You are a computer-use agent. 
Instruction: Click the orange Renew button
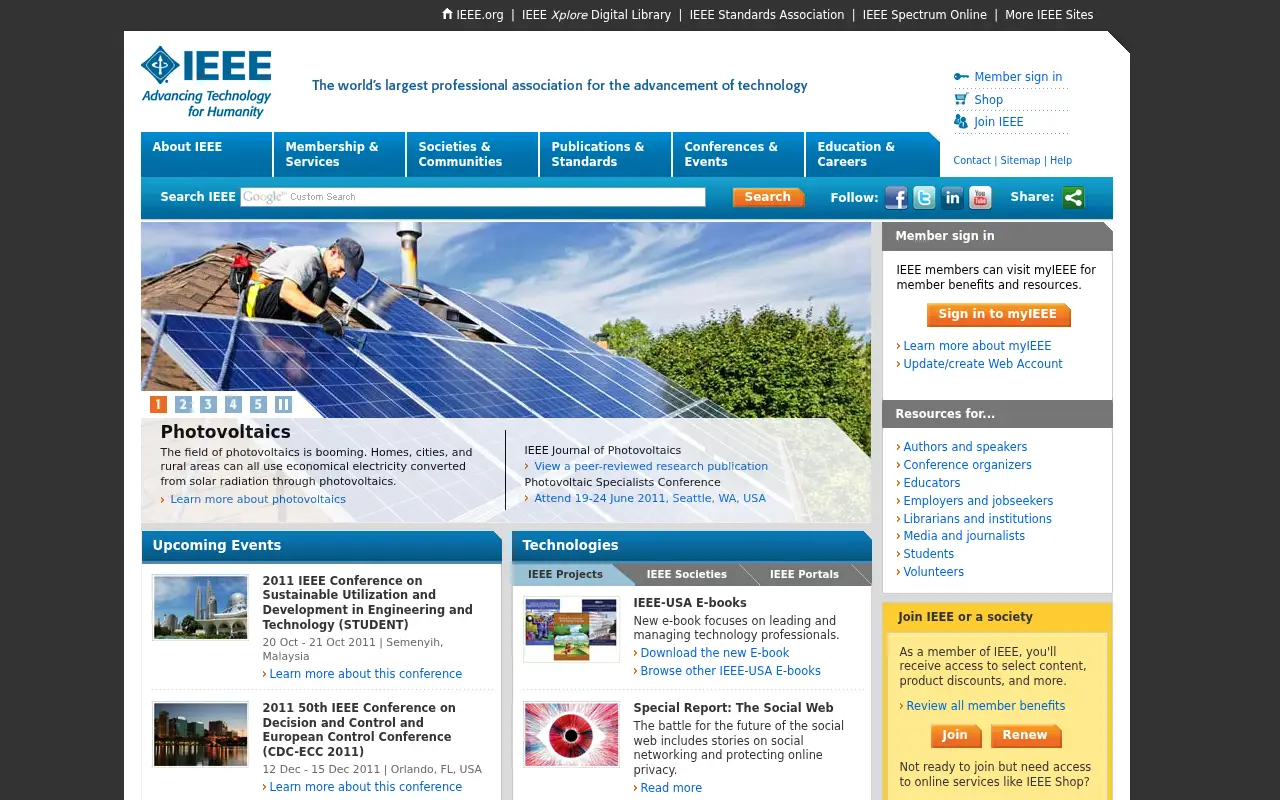1025,735
